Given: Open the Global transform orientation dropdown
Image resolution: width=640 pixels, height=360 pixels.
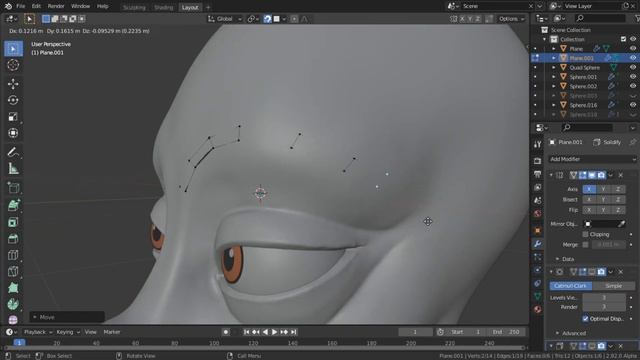Looking at the screenshot, I should click(x=225, y=19).
